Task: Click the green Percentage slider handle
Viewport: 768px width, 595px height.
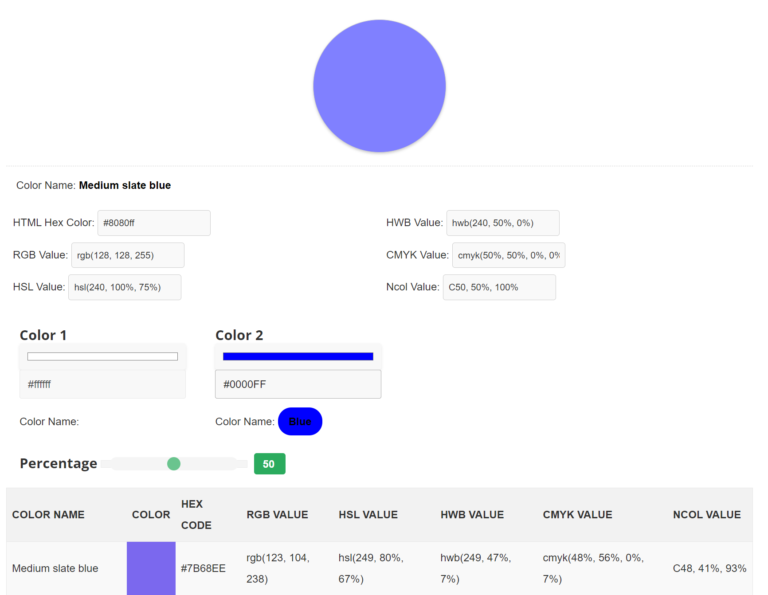Action: click(x=174, y=463)
